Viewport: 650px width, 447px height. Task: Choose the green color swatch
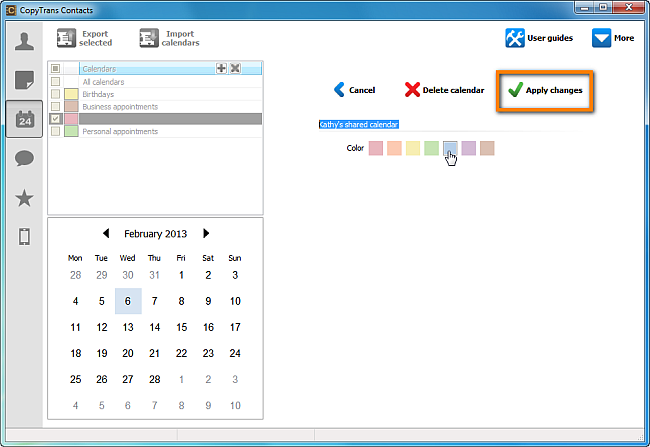point(432,148)
